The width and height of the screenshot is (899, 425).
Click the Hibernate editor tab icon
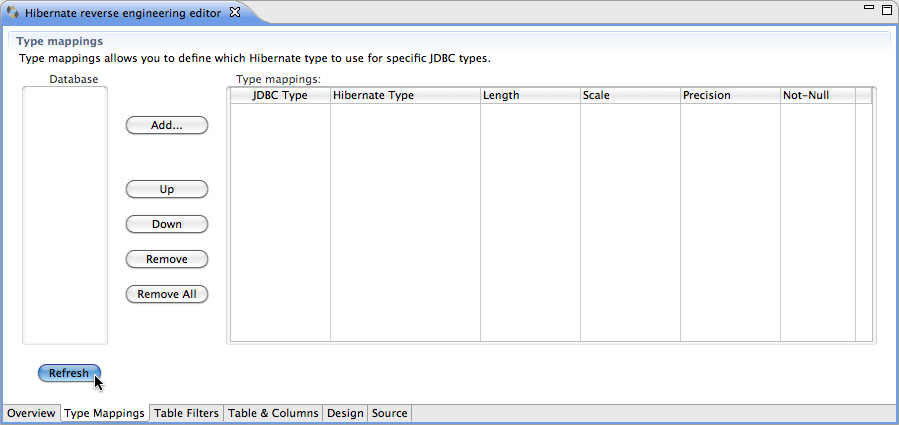pos(13,13)
